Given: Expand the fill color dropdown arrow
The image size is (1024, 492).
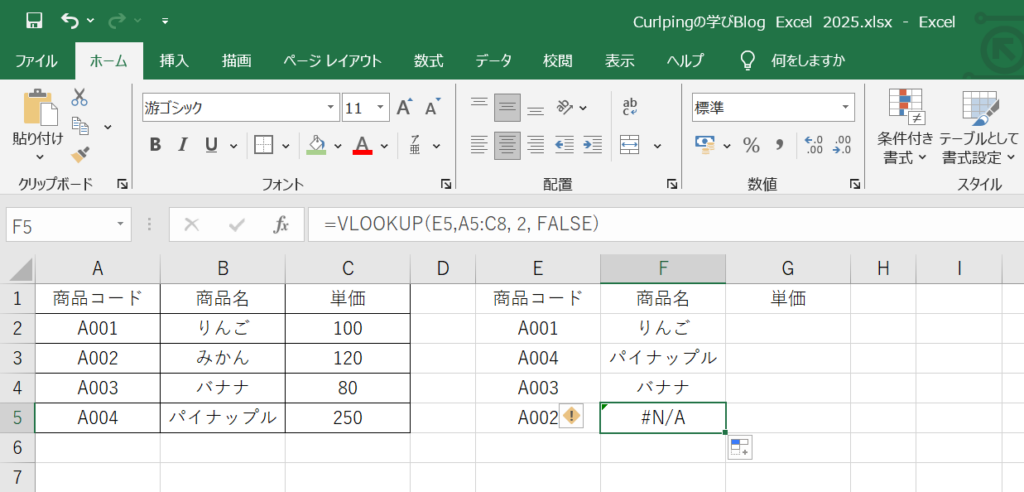Looking at the screenshot, I should pyautogui.click(x=338, y=146).
